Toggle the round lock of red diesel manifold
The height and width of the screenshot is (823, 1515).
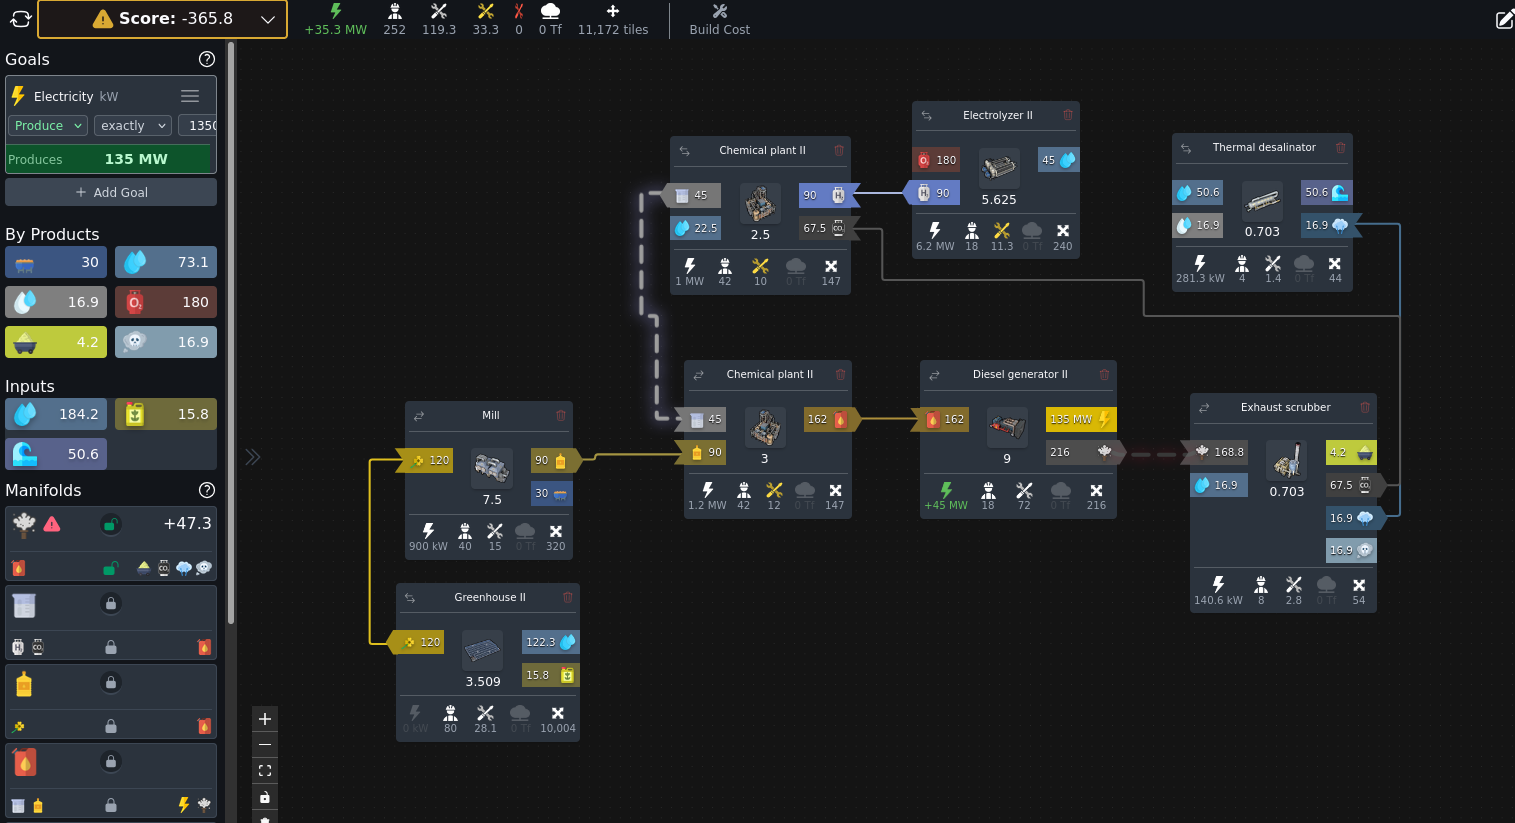111,761
